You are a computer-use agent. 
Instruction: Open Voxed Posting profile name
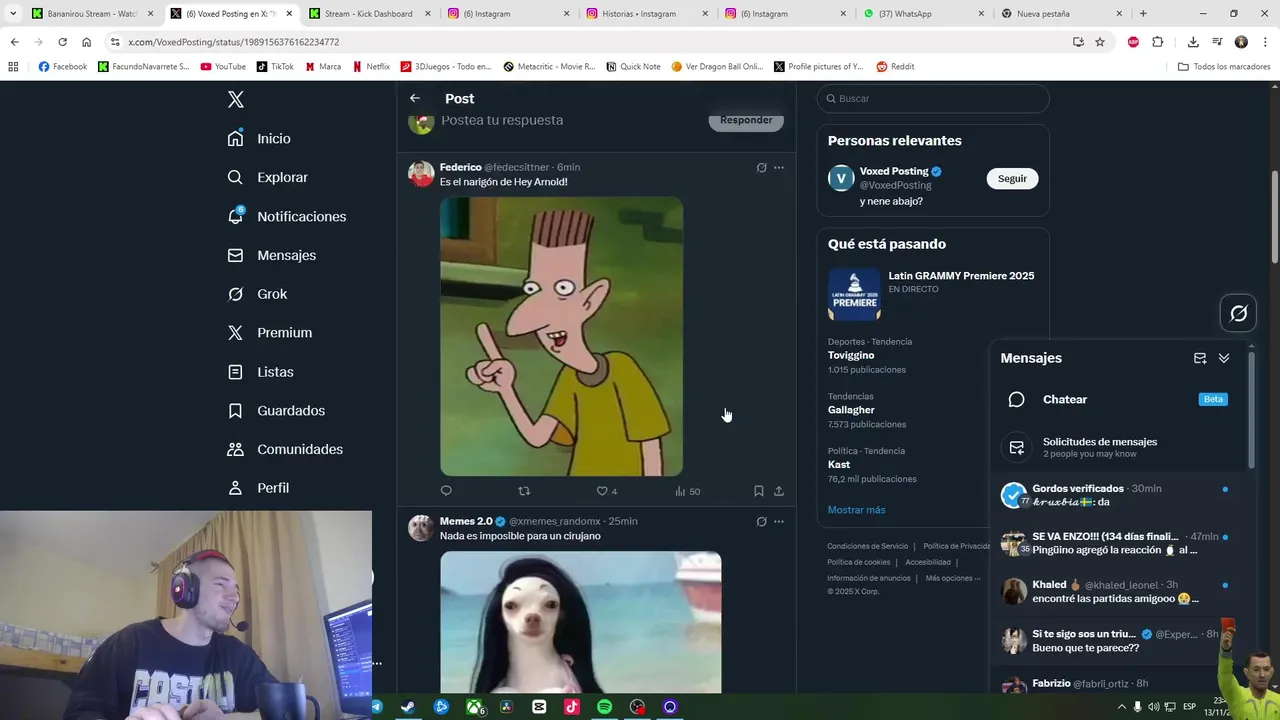(x=894, y=171)
